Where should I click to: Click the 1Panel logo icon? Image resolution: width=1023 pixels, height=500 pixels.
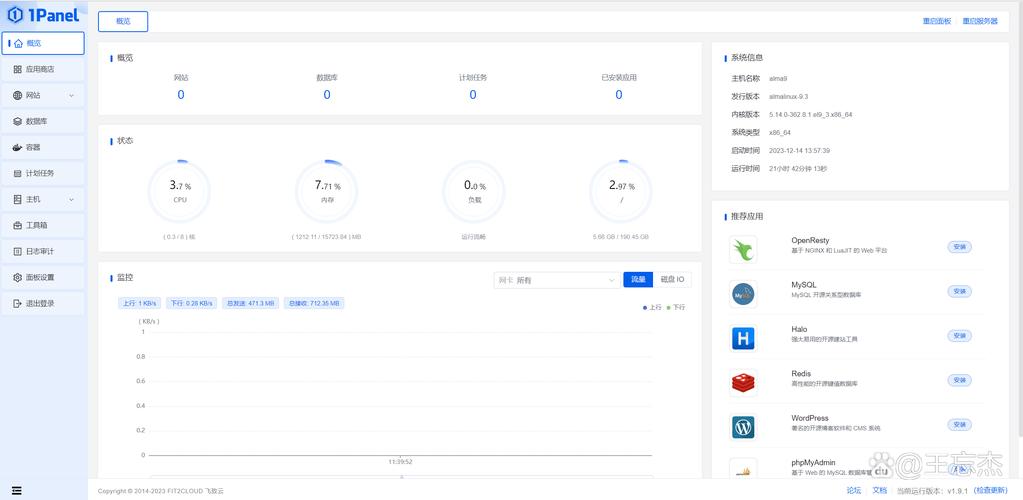(15, 15)
